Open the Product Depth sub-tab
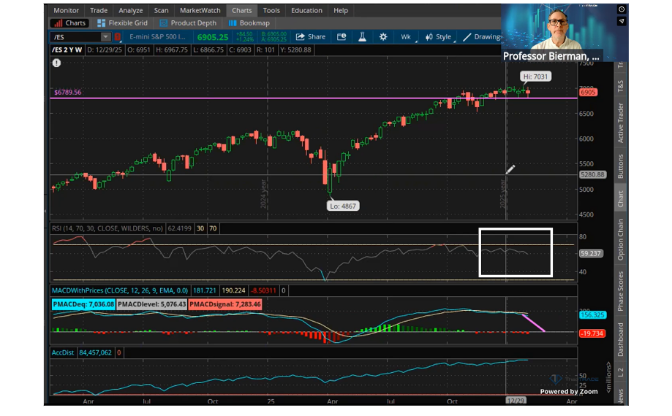This screenshot has height=416, width=672. tap(188, 23)
